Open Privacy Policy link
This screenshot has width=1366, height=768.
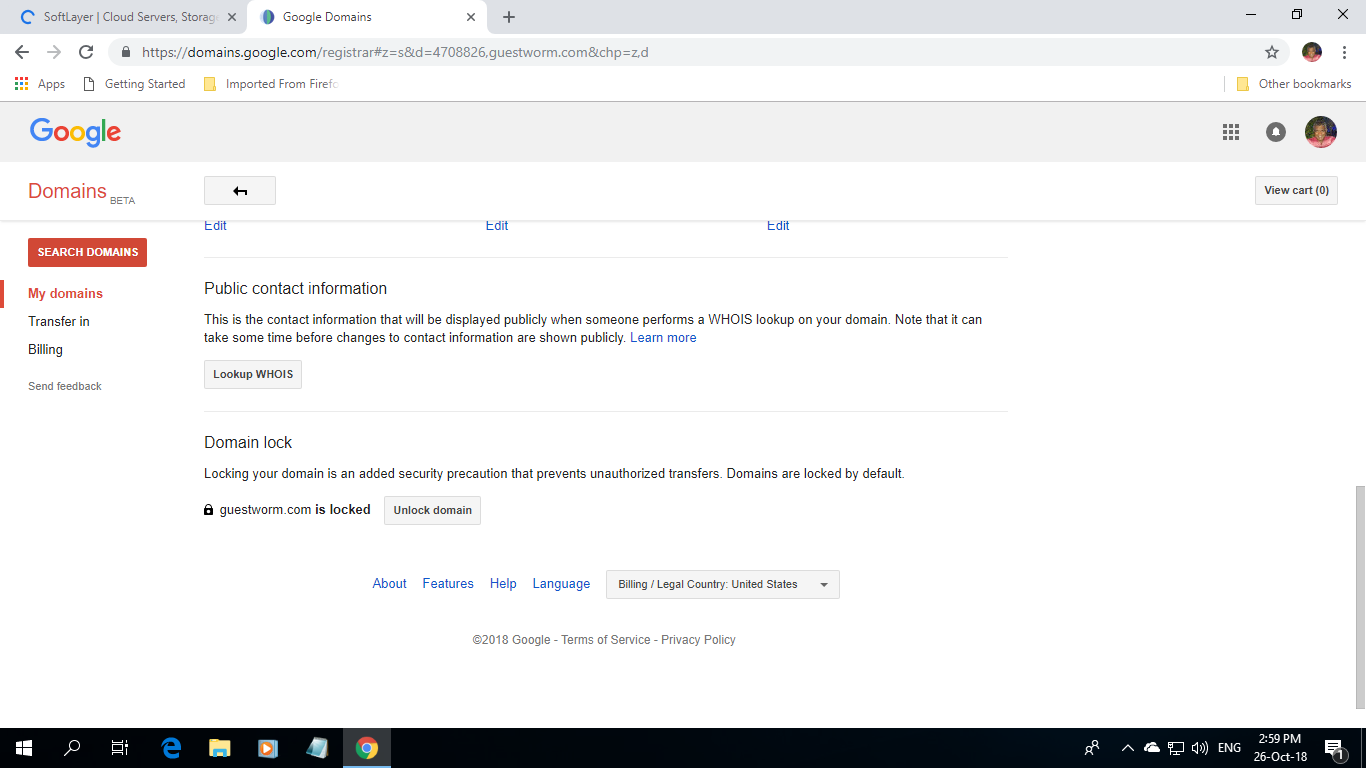click(698, 640)
